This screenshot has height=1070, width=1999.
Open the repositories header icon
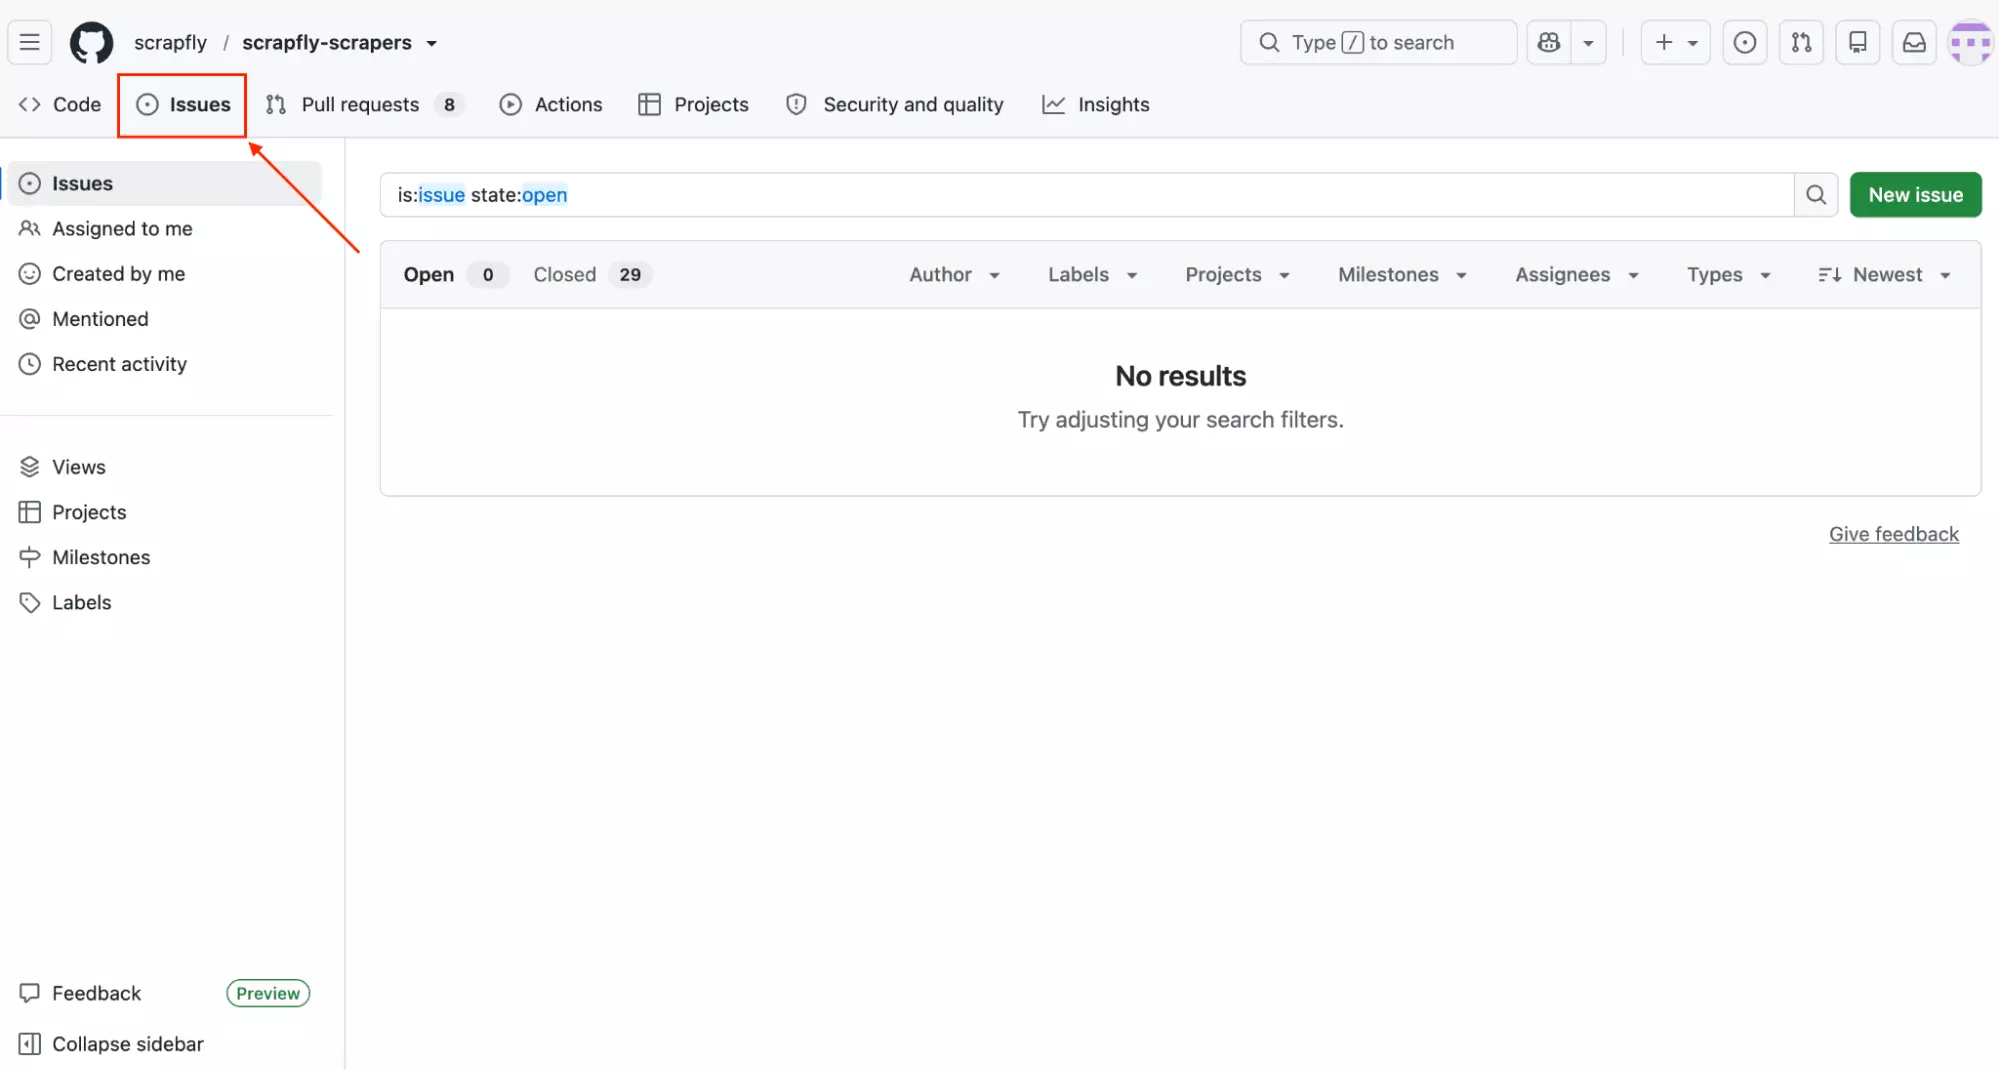point(1857,42)
